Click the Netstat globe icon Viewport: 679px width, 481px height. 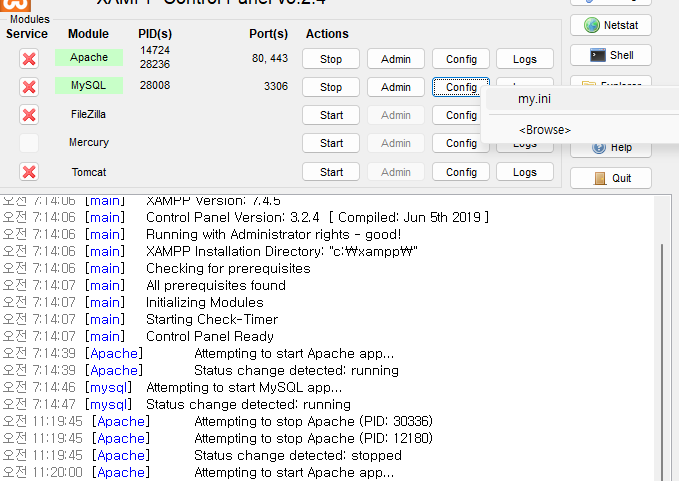tap(592, 25)
